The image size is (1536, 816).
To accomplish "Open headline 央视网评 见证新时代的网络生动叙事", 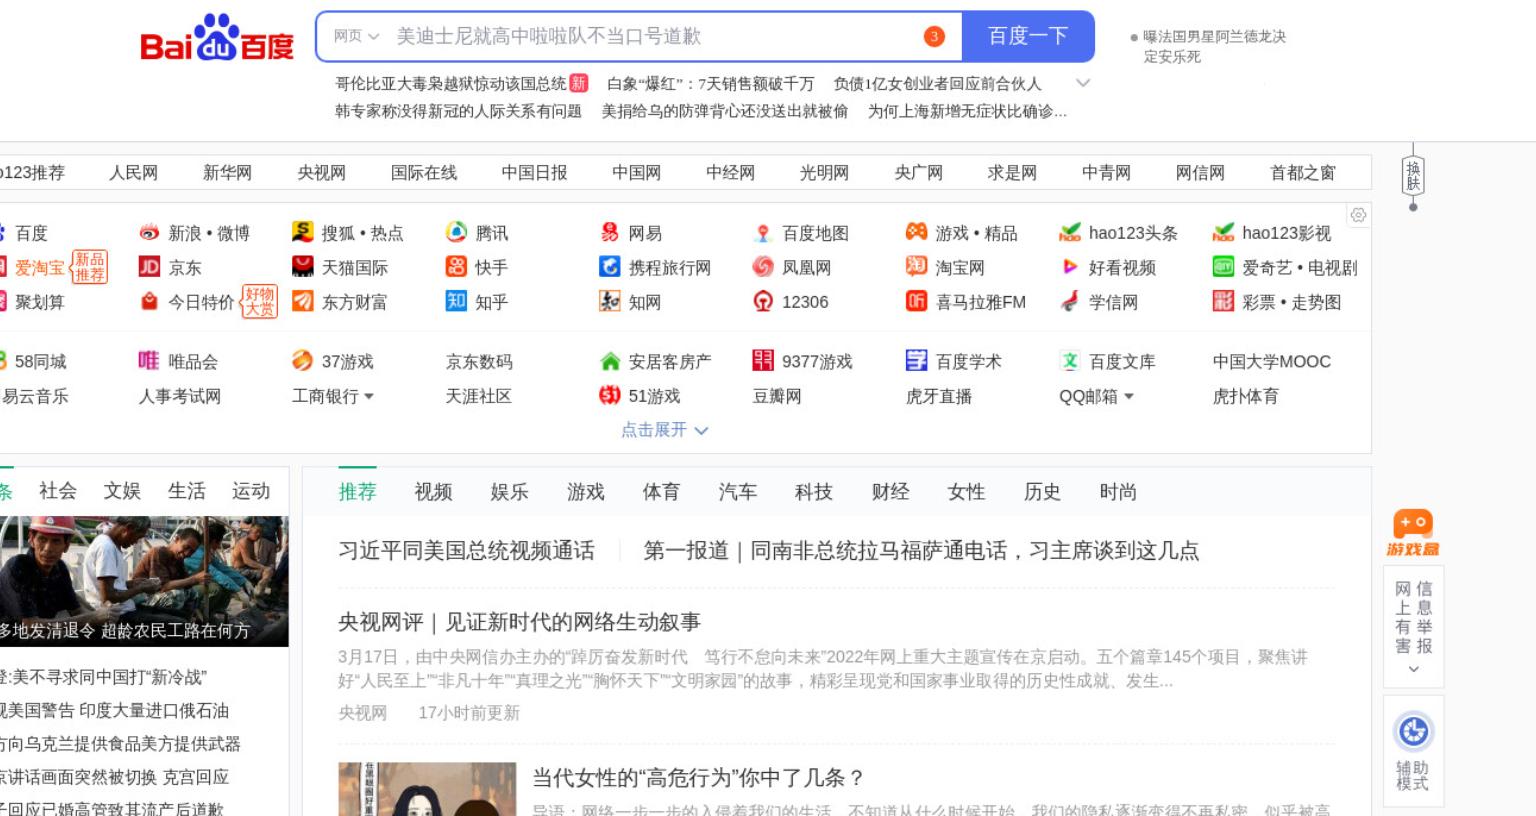I will coord(519,622).
